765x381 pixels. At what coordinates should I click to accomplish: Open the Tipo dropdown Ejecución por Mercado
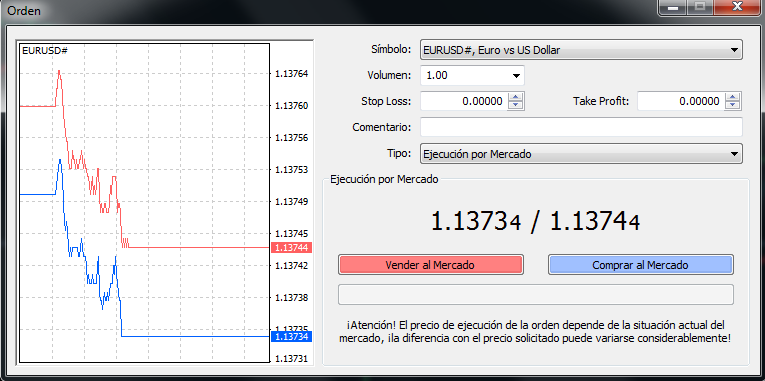tap(581, 154)
